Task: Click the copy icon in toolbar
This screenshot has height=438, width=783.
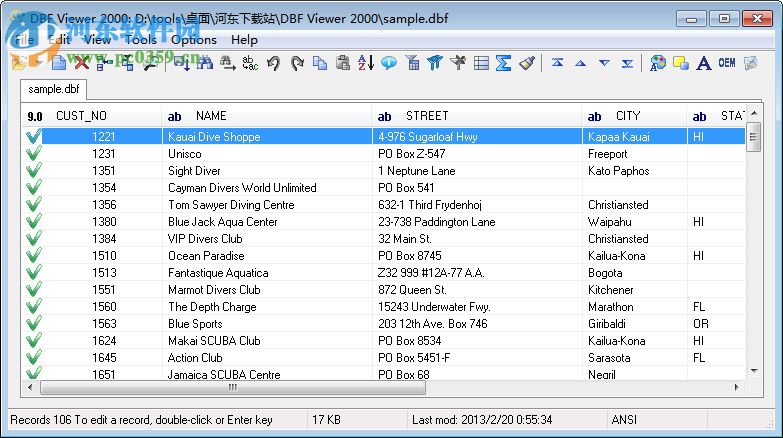Action: [320, 63]
